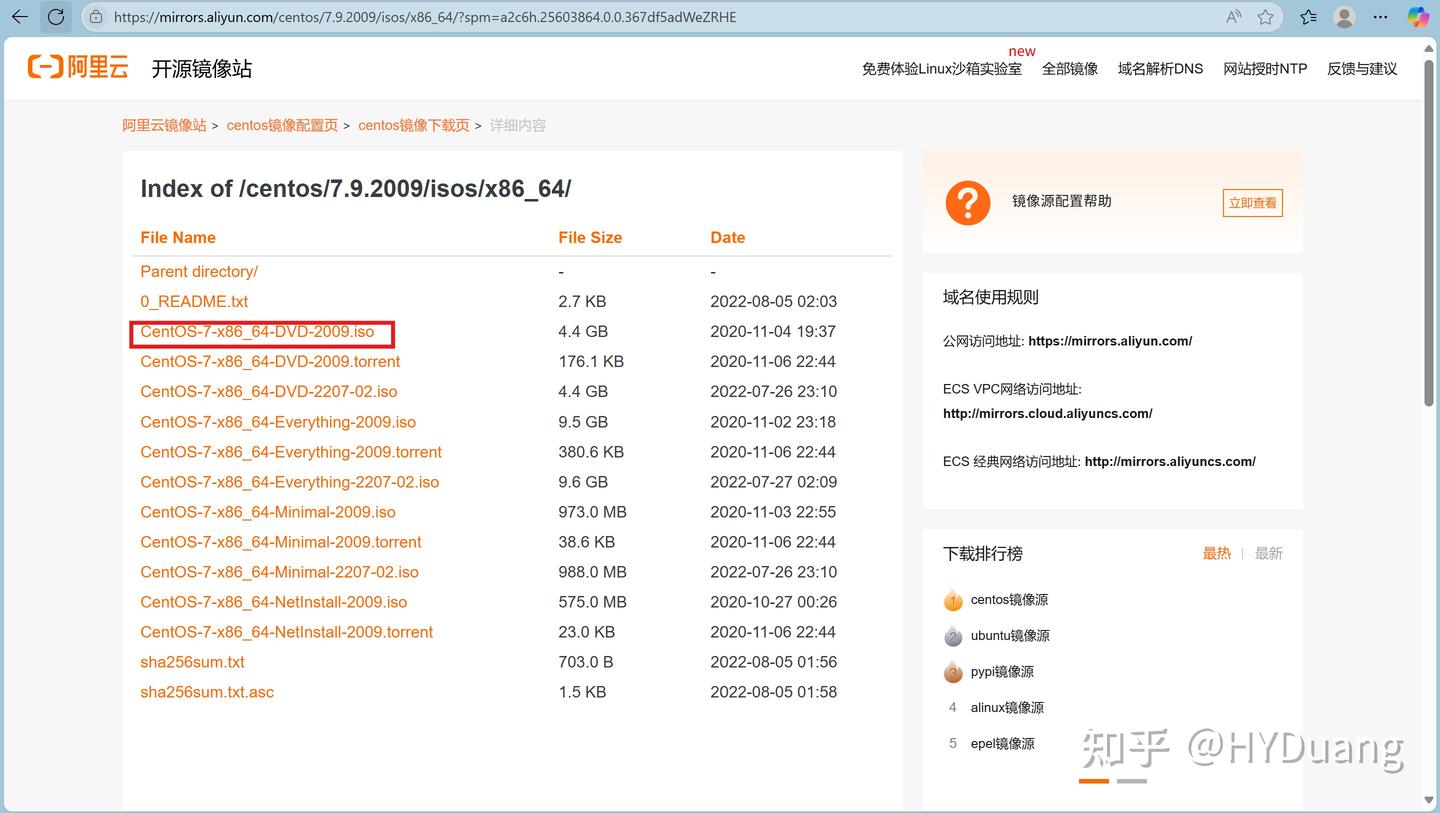Open Edge settings via the ellipsis menu
The width and height of the screenshot is (1440, 813).
tap(1380, 17)
